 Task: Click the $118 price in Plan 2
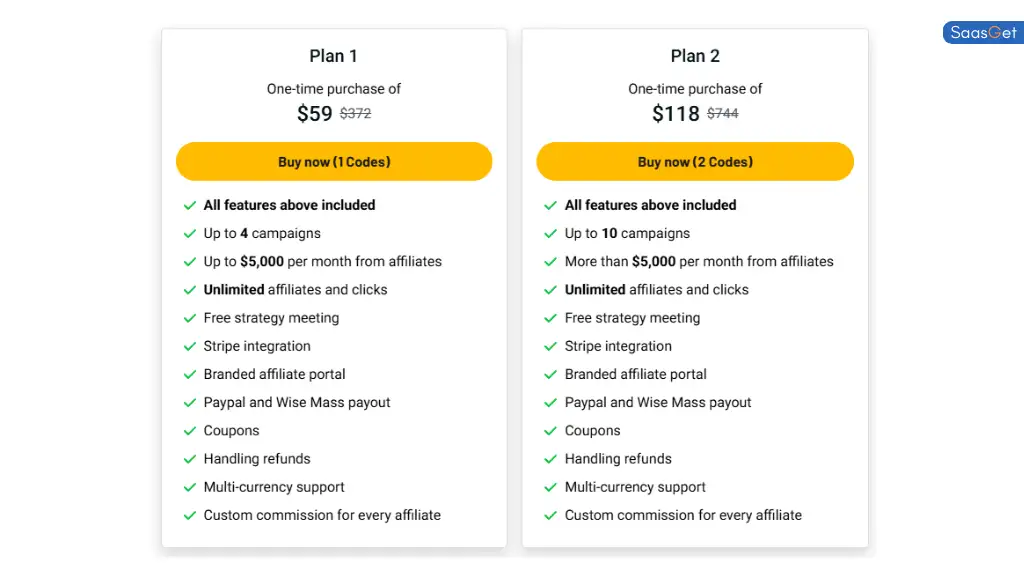tap(676, 114)
